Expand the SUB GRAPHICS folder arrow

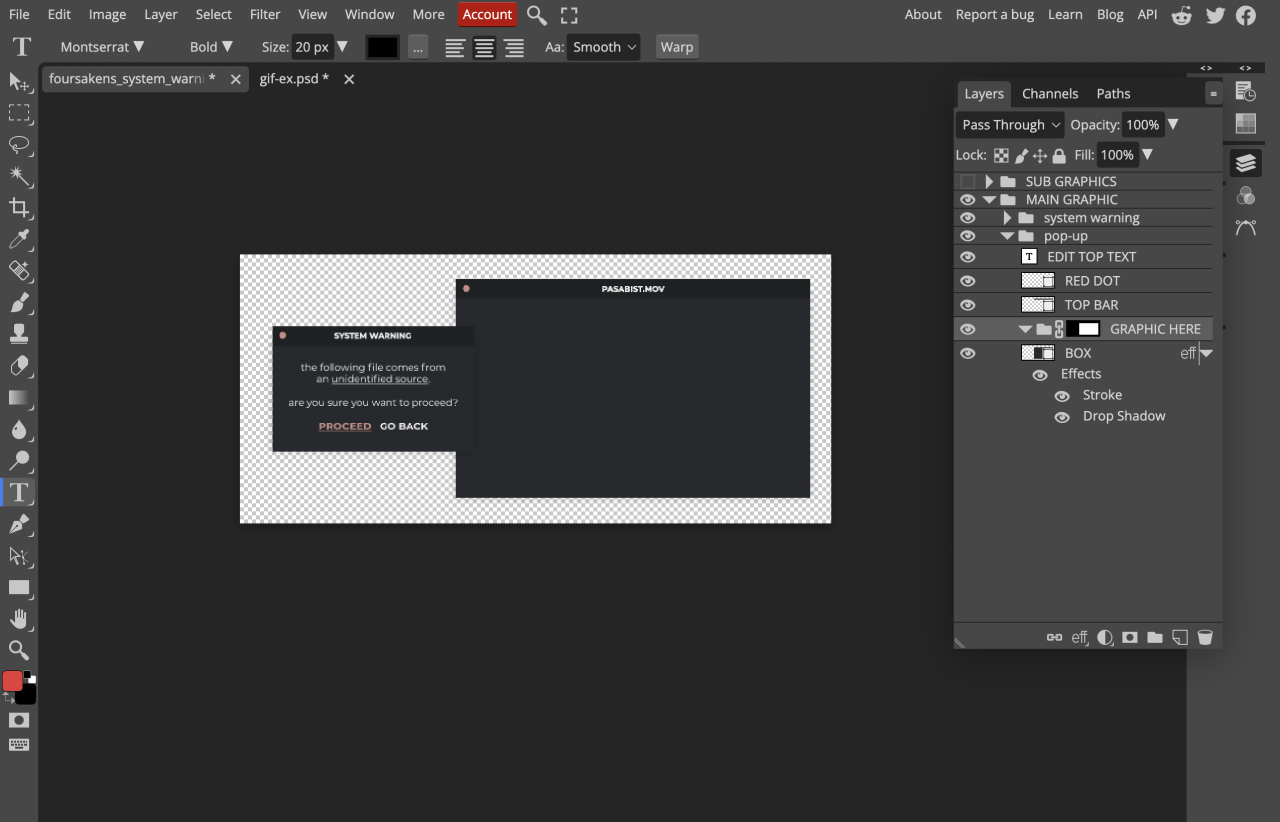pos(989,181)
